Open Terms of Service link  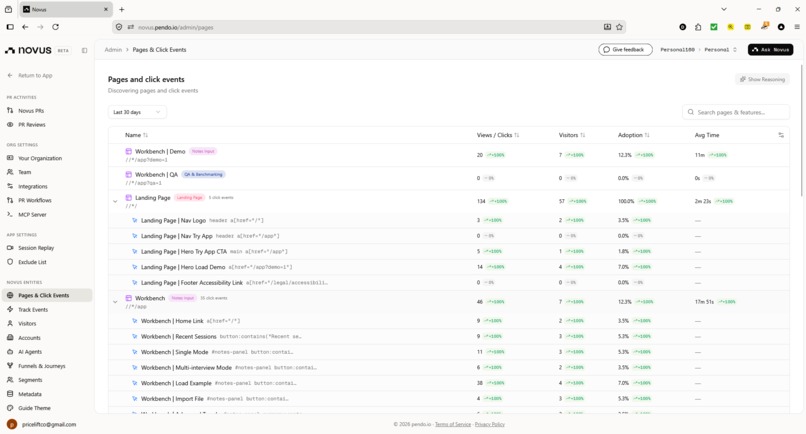pos(453,424)
